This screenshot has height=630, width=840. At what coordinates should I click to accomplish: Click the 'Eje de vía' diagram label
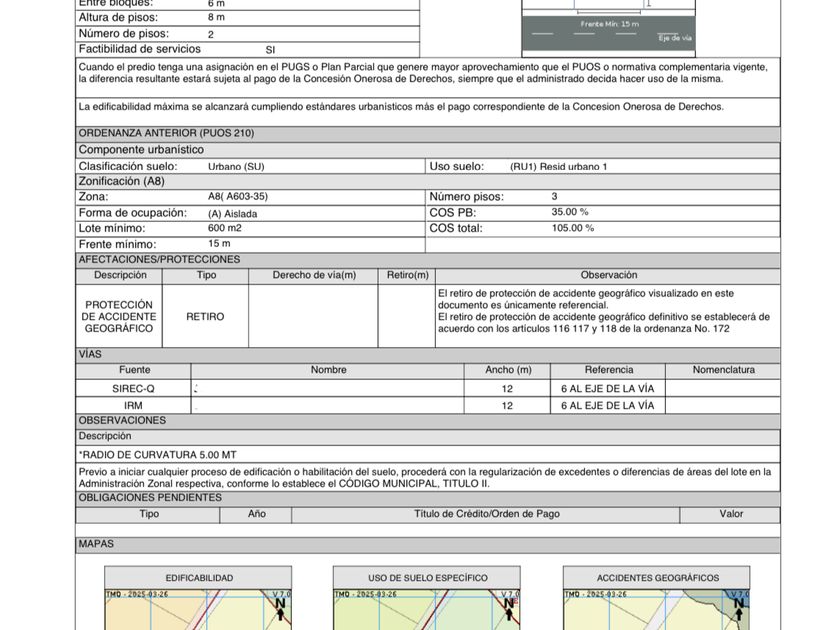click(x=675, y=38)
